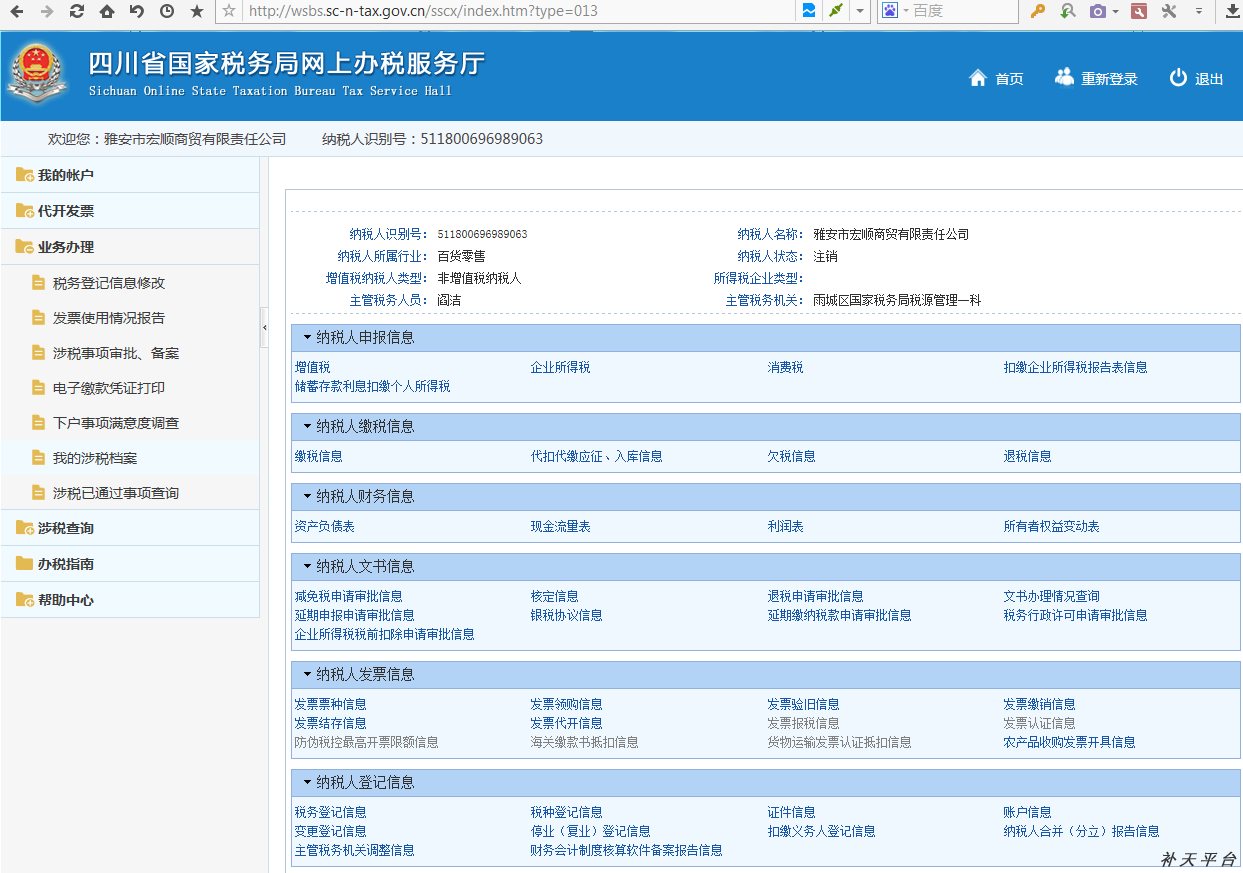This screenshot has height=873, width=1243.
Task: Open browsing history clock icon
Action: click(166, 11)
